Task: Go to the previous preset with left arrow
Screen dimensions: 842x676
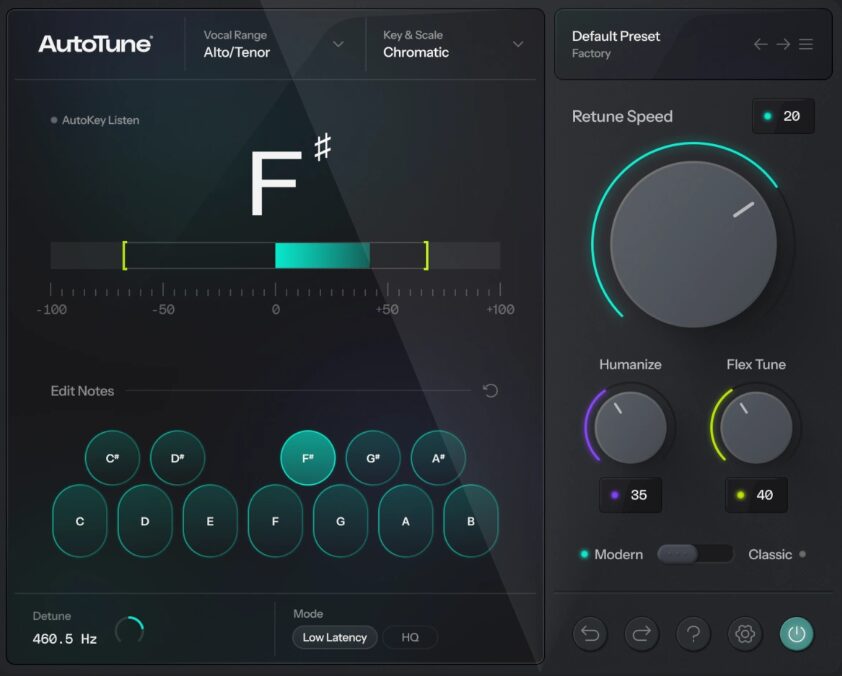Action: [x=761, y=44]
